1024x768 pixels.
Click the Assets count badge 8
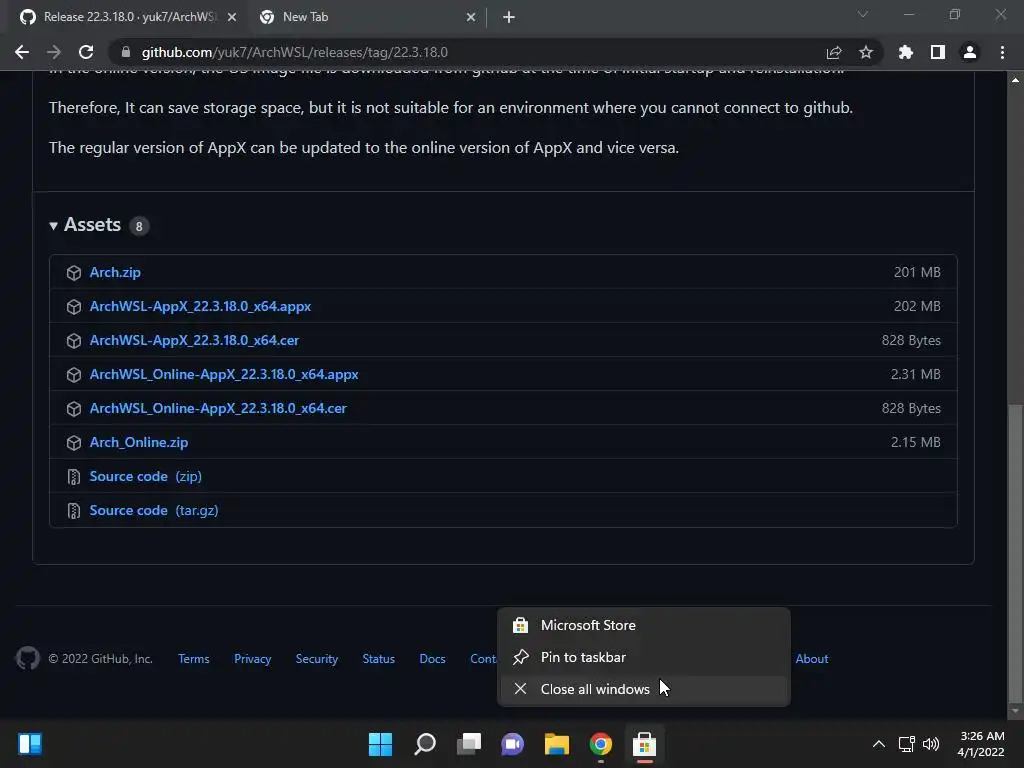(138, 226)
